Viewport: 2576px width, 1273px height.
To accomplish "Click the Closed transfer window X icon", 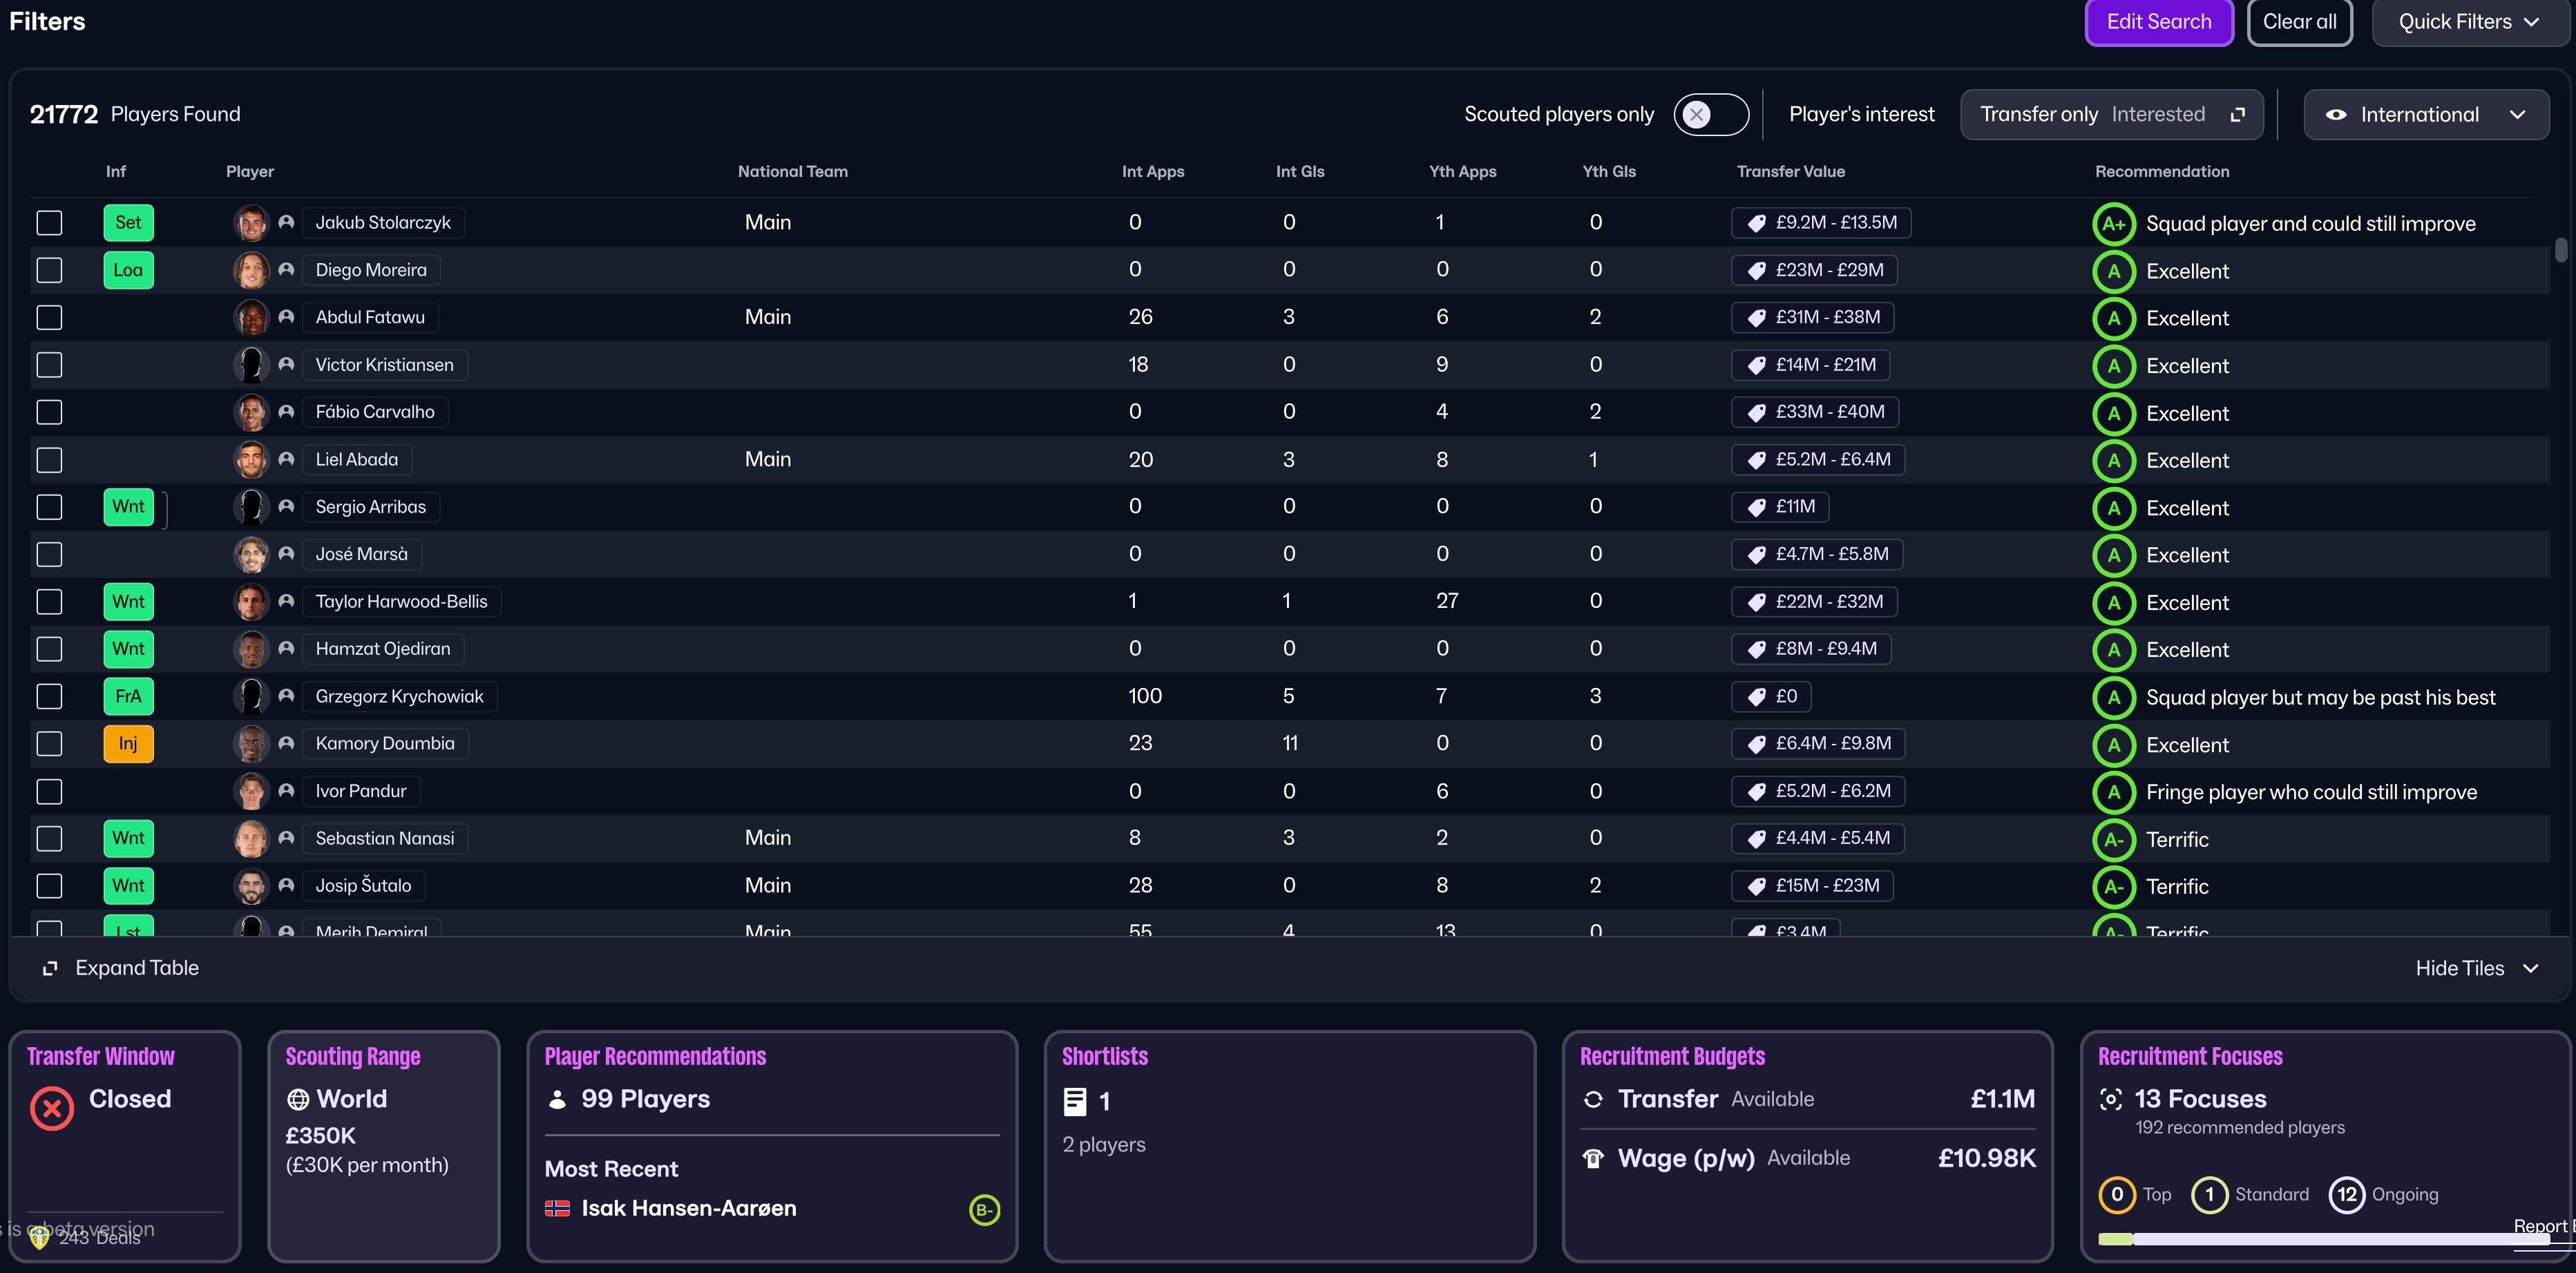I will pyautogui.click(x=52, y=1109).
